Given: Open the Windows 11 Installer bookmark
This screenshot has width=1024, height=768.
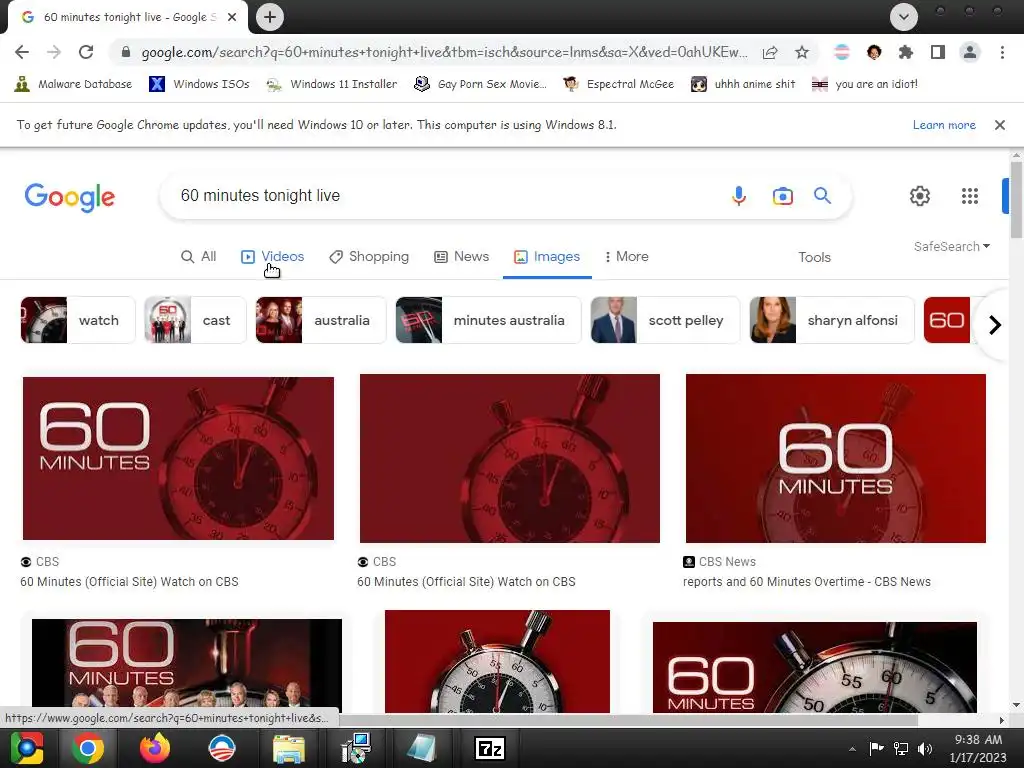Looking at the screenshot, I should [332, 84].
